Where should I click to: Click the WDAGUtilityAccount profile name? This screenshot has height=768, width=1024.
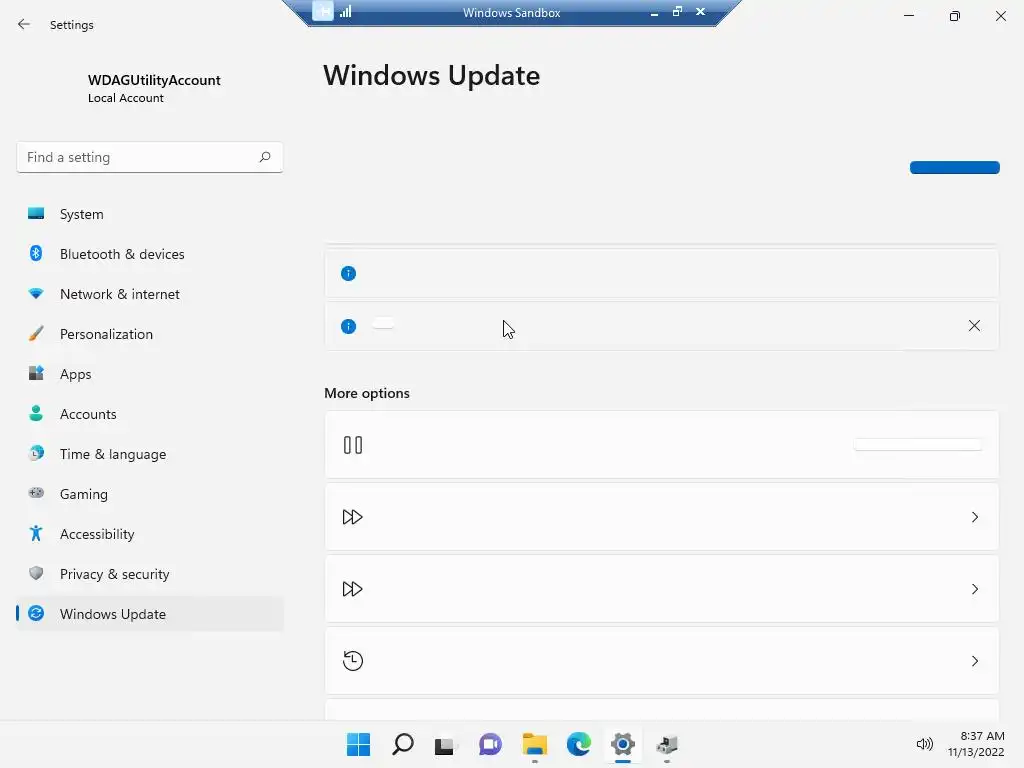pyautogui.click(x=154, y=80)
